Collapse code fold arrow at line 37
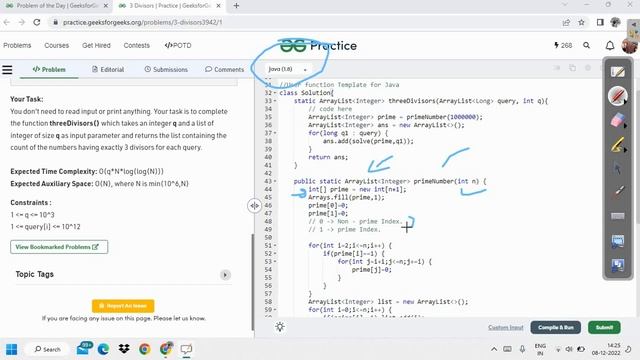Screen dimensions: 640x360 tap(275, 133)
